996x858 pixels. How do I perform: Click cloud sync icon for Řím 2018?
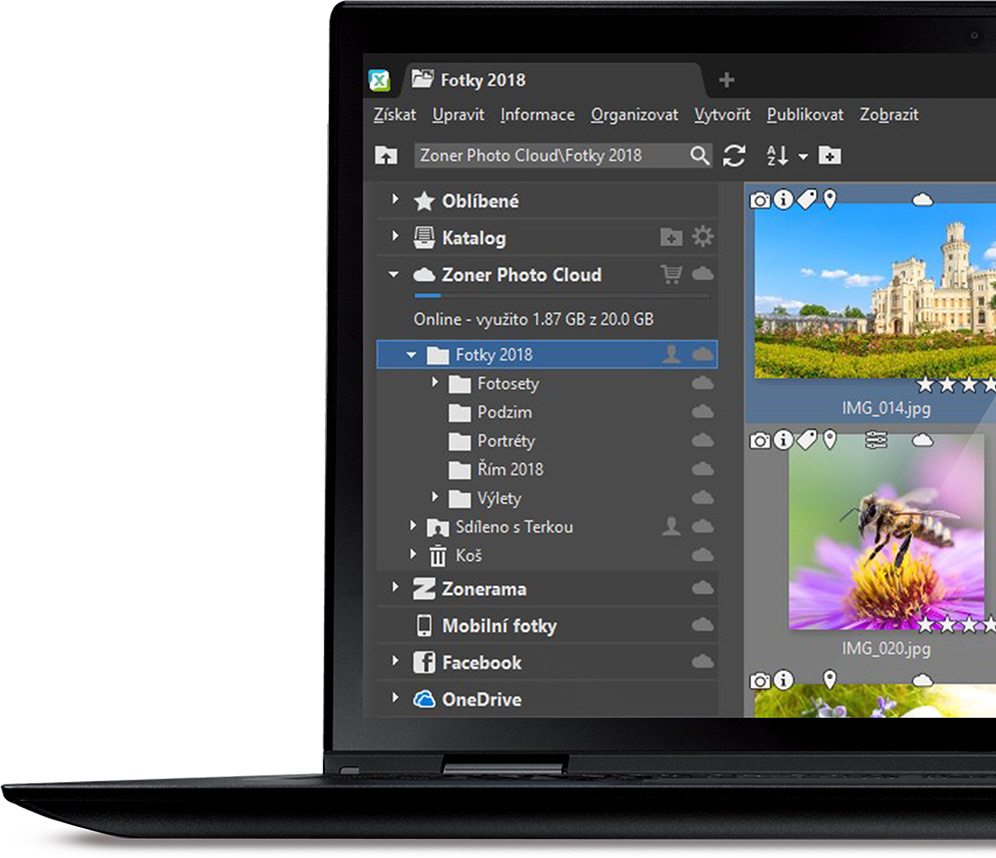[x=703, y=469]
